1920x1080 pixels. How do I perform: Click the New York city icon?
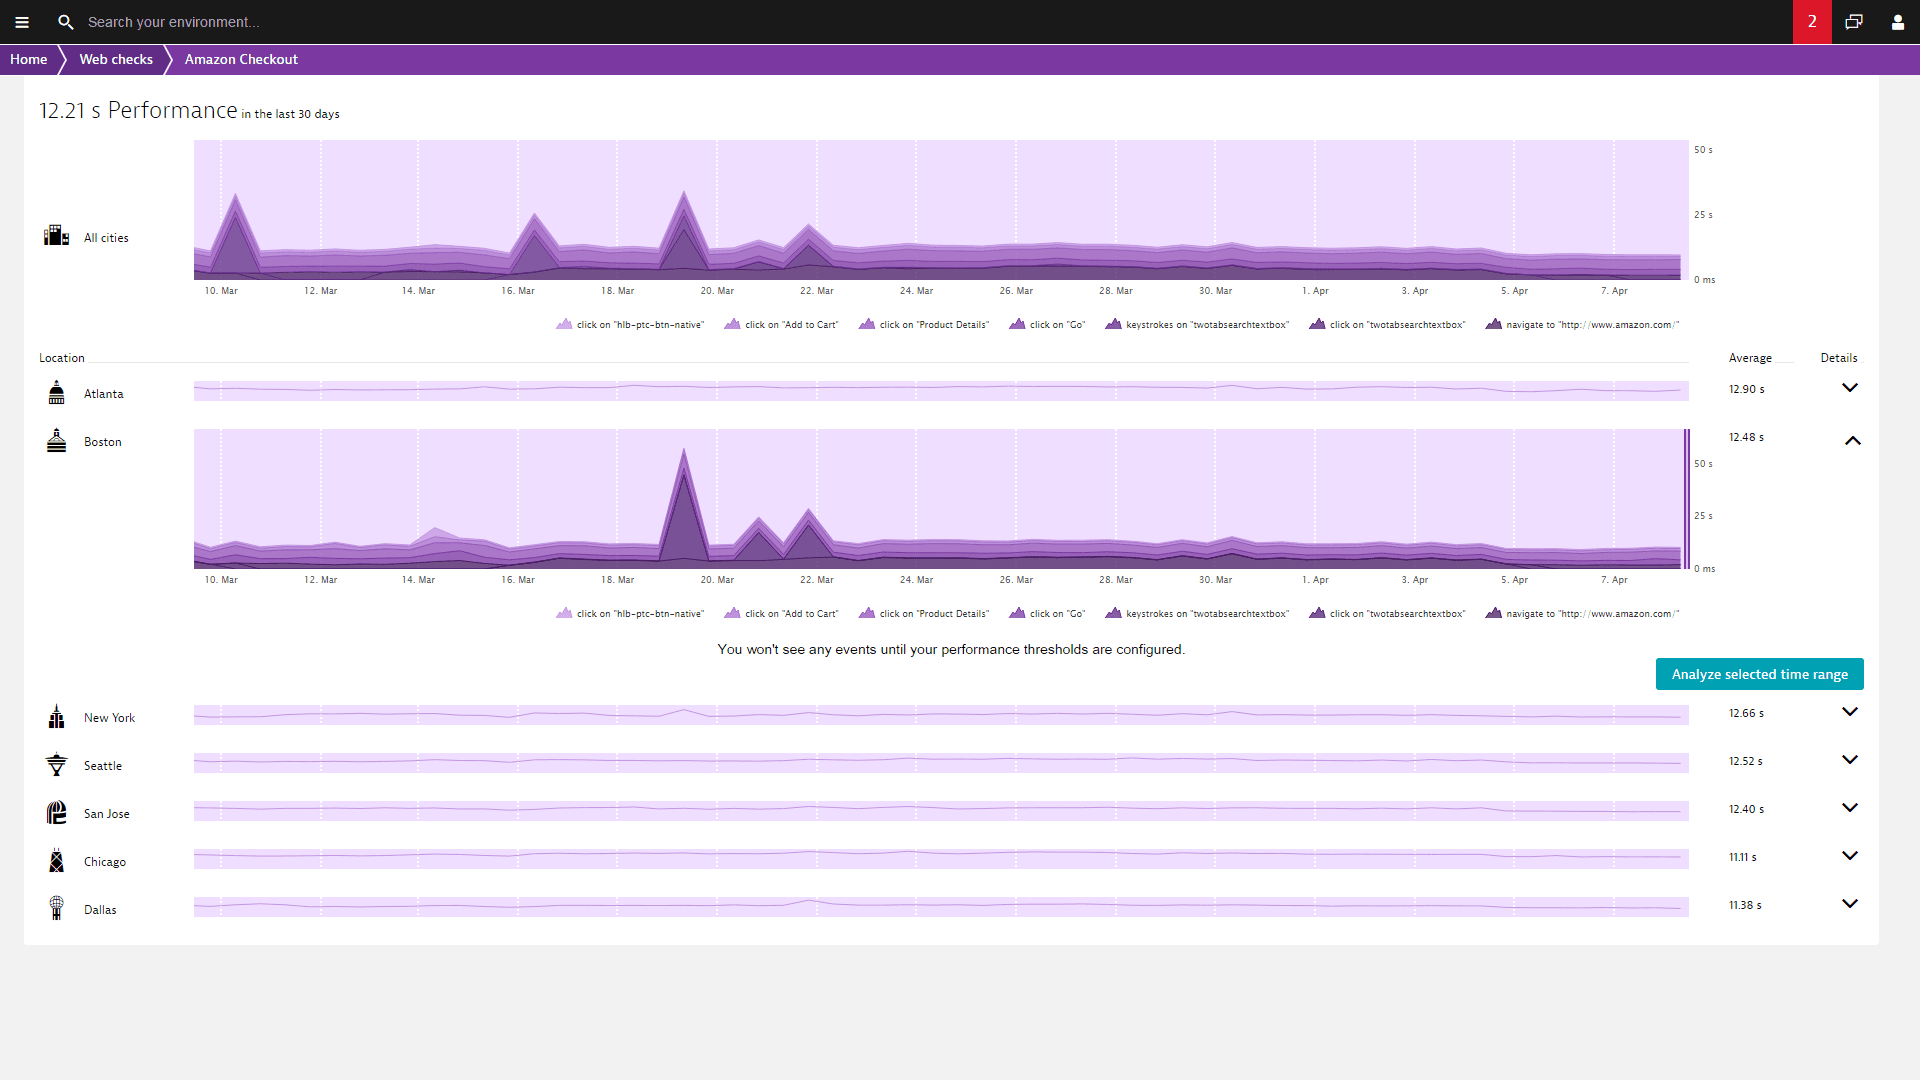click(57, 716)
